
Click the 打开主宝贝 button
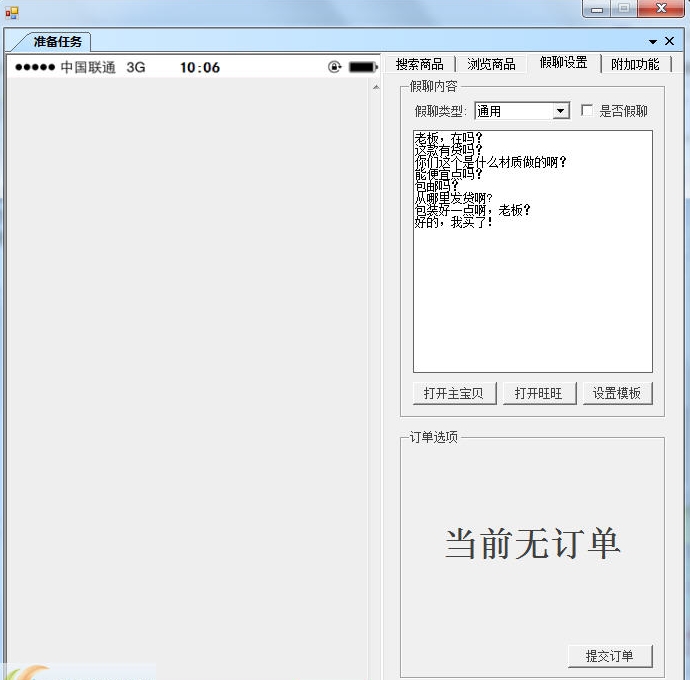click(x=454, y=393)
